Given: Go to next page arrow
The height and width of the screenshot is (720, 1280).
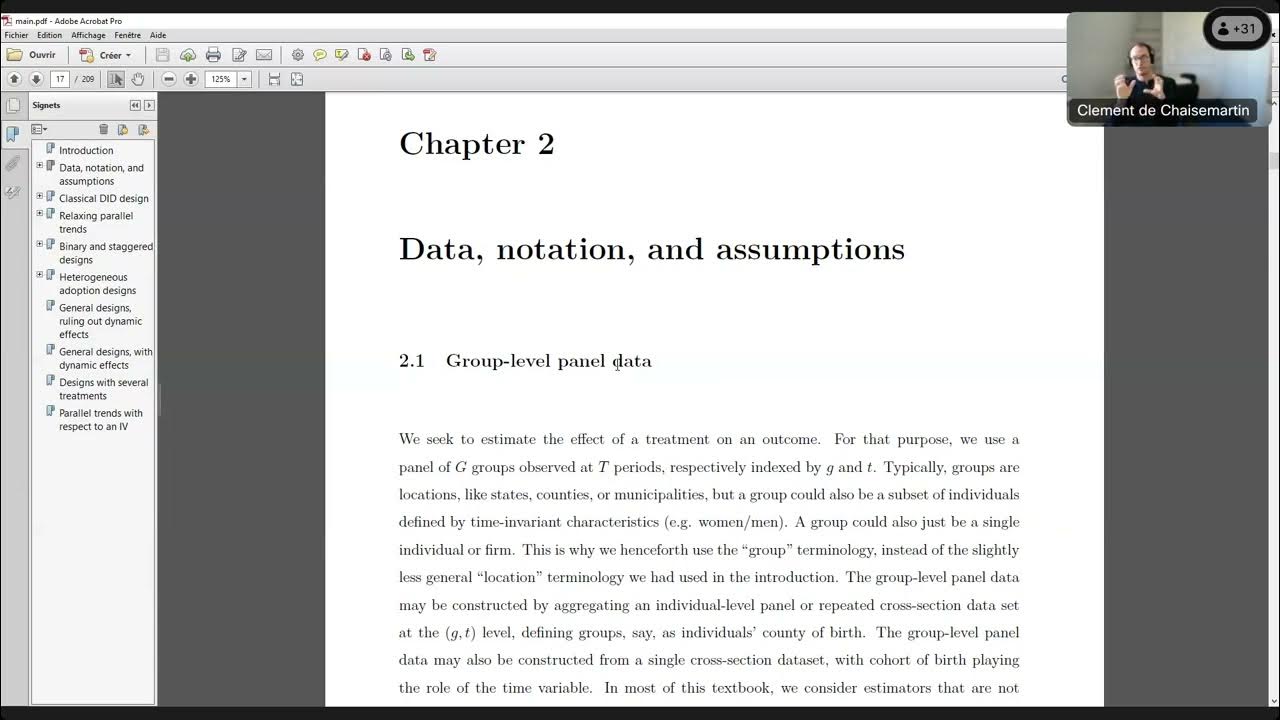Looking at the screenshot, I should click(36, 79).
